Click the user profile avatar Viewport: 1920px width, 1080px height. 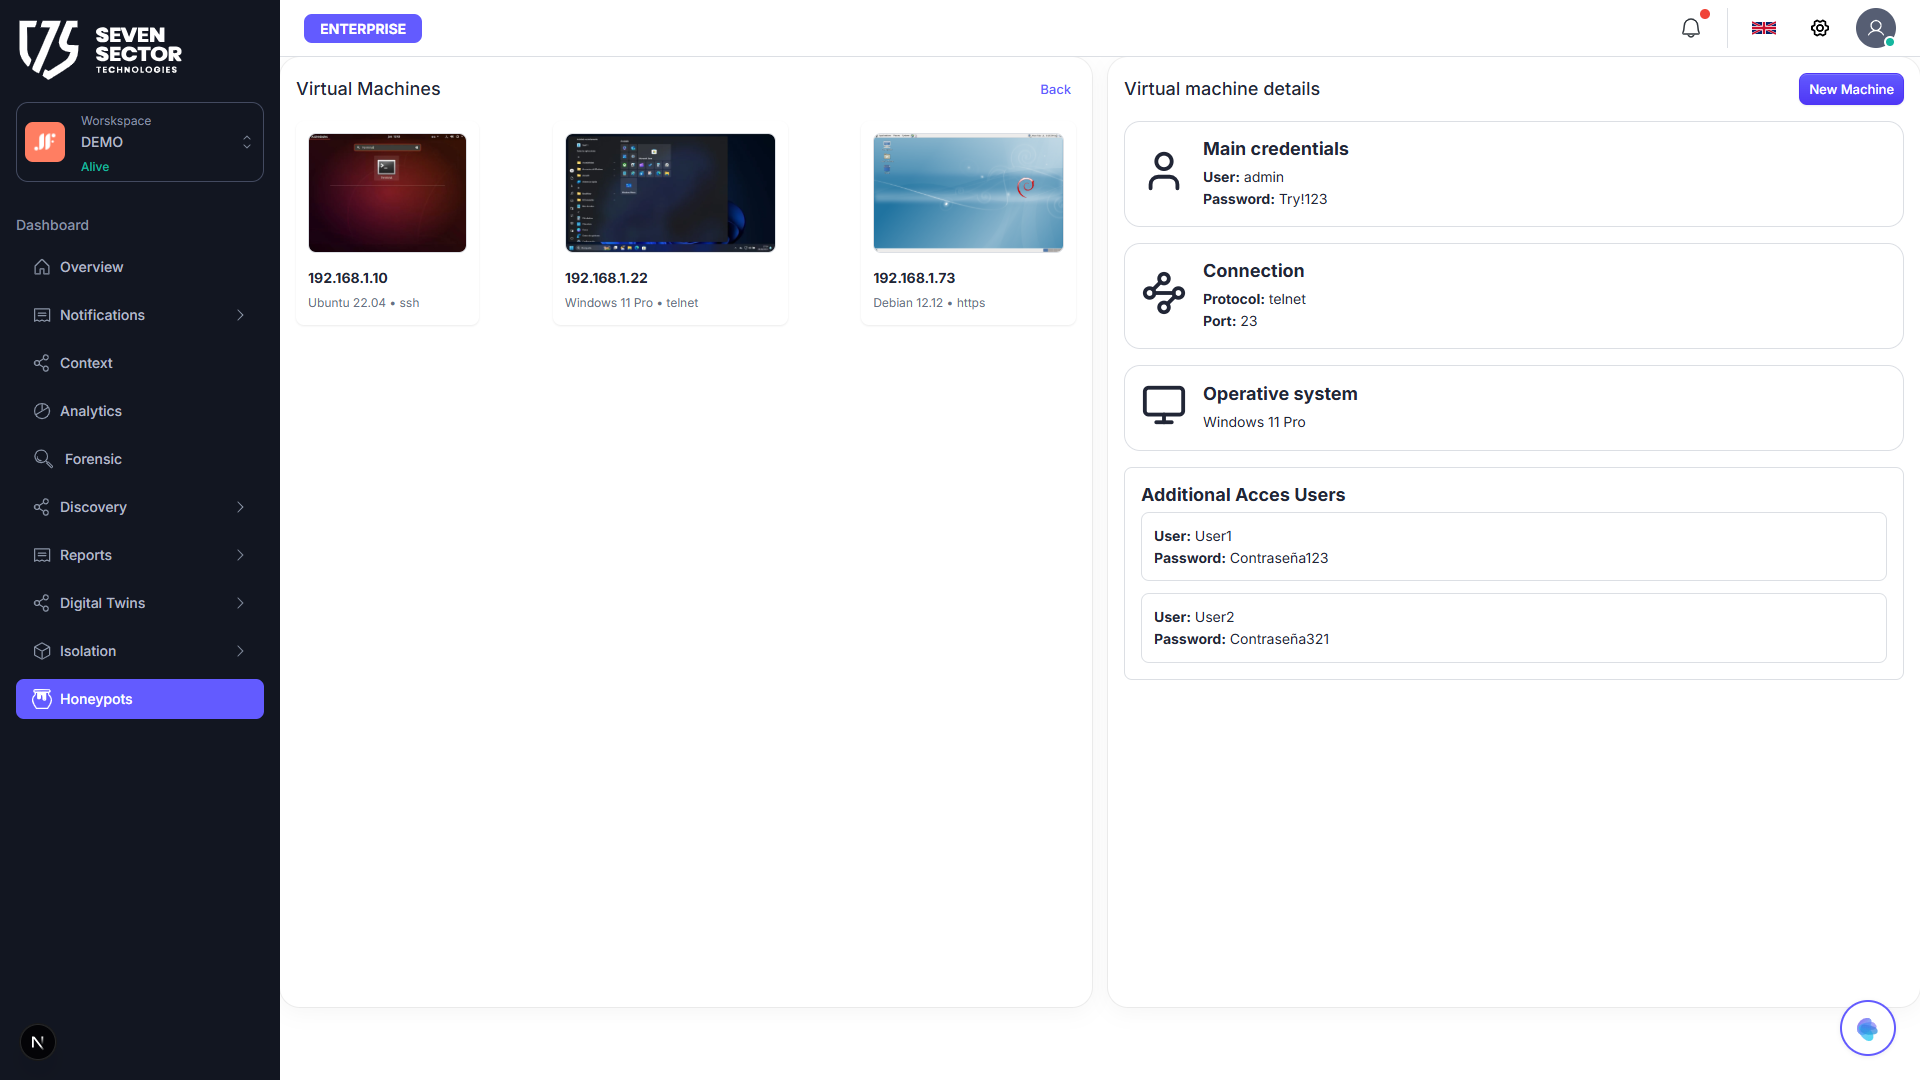pos(1875,28)
